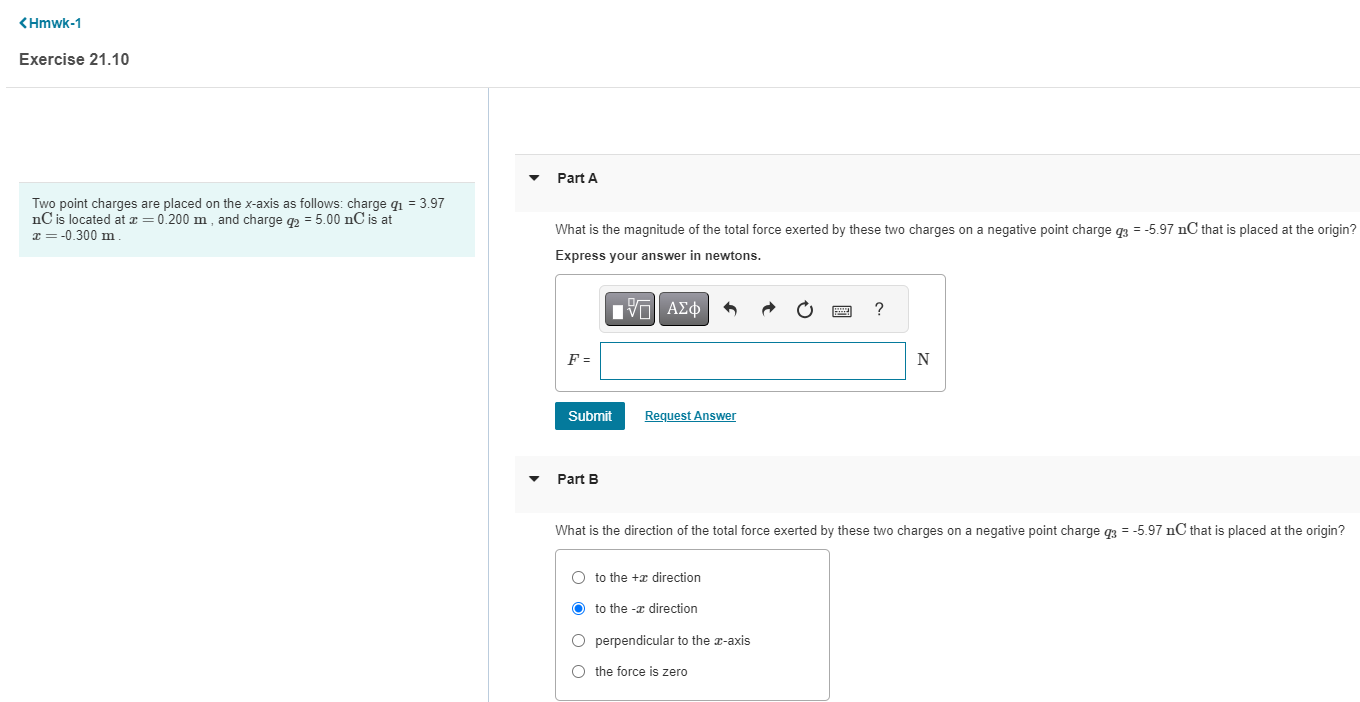Select the 'to the +x direction' option
Screen dimensions: 1360x702
point(578,577)
